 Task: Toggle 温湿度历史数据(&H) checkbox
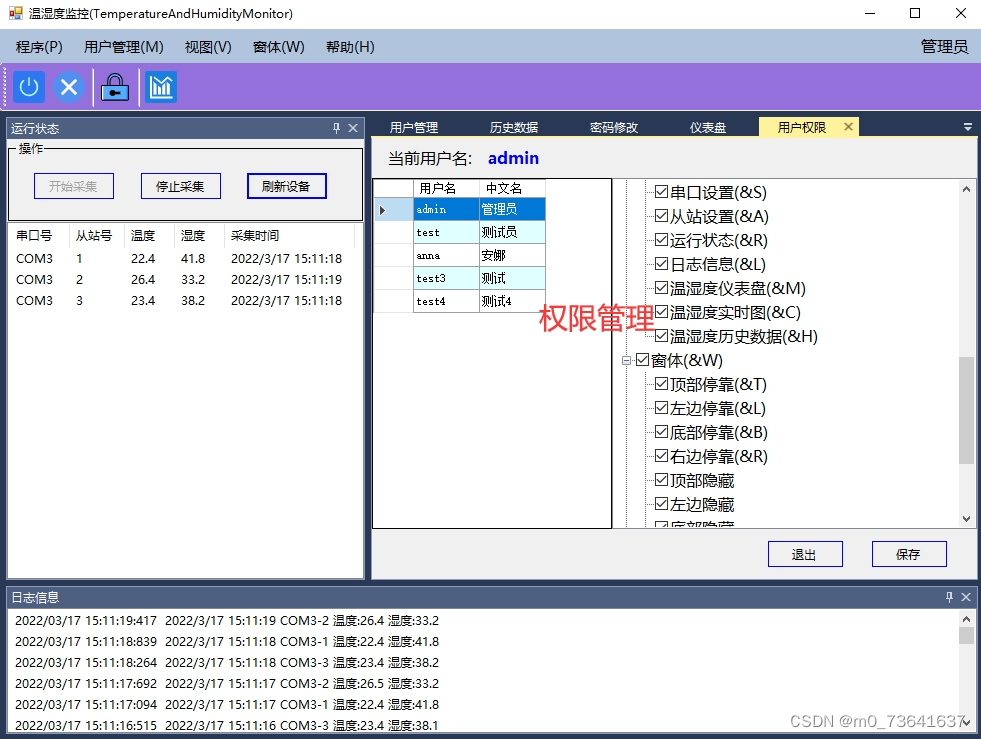pyautogui.click(x=661, y=336)
